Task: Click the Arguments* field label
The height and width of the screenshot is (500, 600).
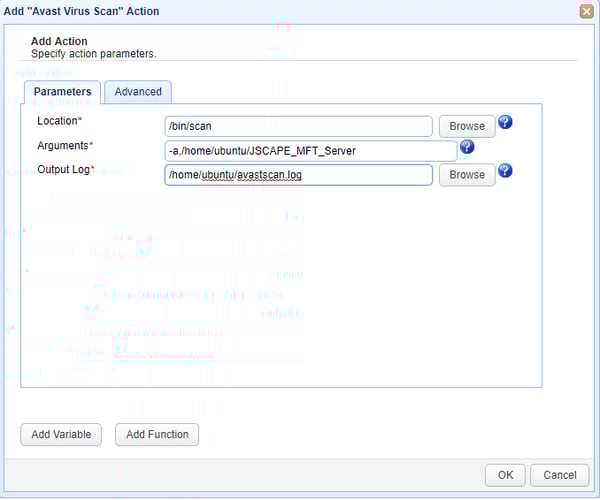Action: coord(65,146)
